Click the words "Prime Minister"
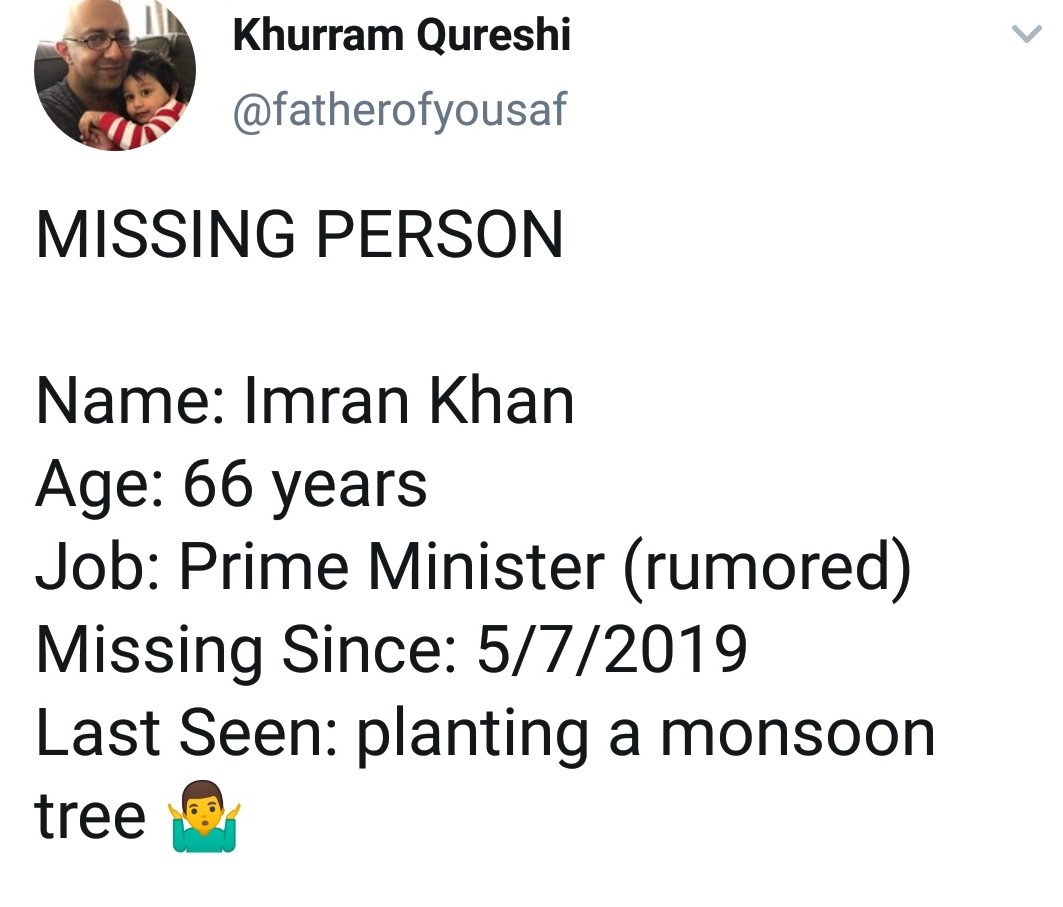The image size is (1063, 907). [391, 567]
